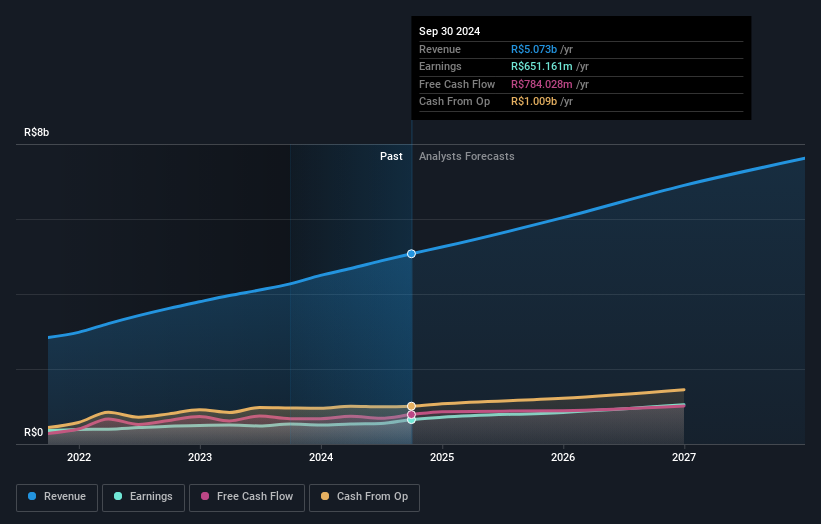Screen dimensions: 821x524
Task: Click the Sep 30 2024 tooltip date
Action: [x=449, y=31]
